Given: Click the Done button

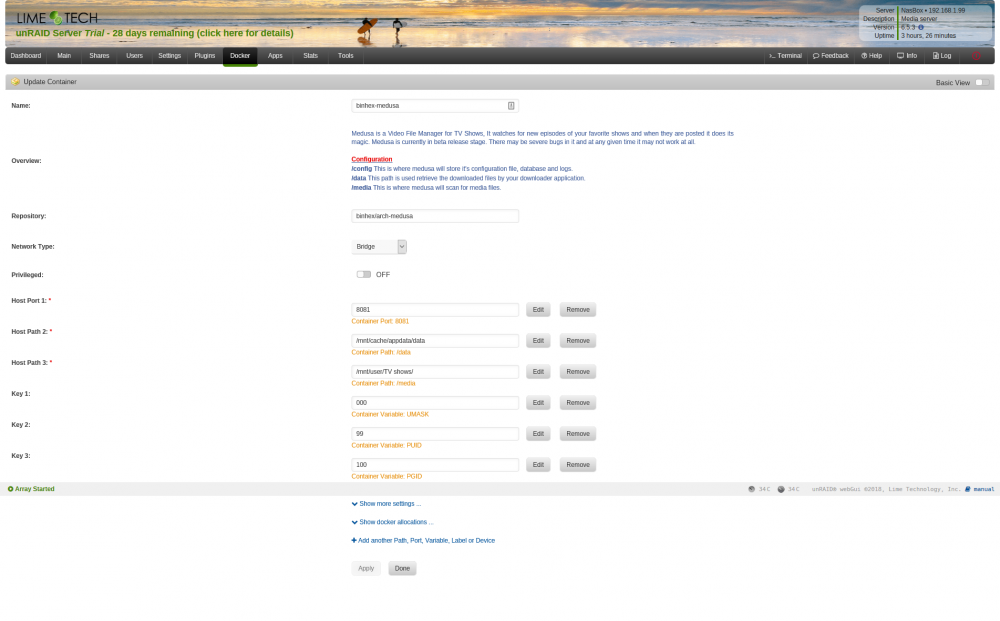Looking at the screenshot, I should click(x=402, y=569).
